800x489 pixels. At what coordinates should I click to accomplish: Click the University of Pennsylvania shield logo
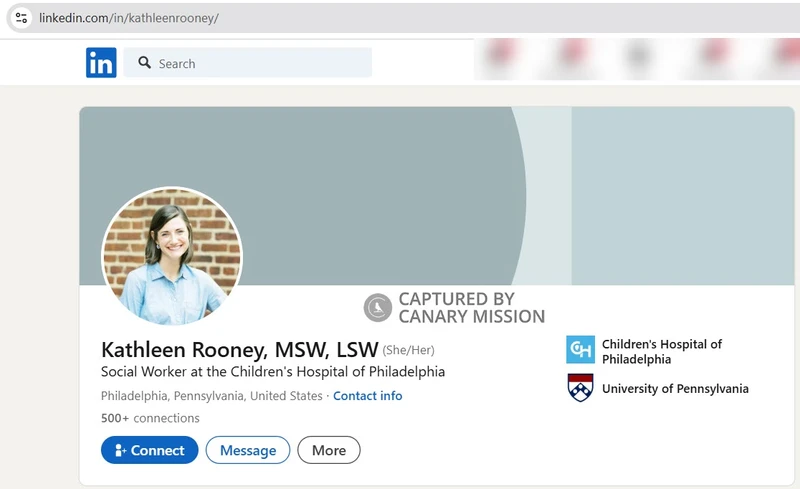click(580, 388)
